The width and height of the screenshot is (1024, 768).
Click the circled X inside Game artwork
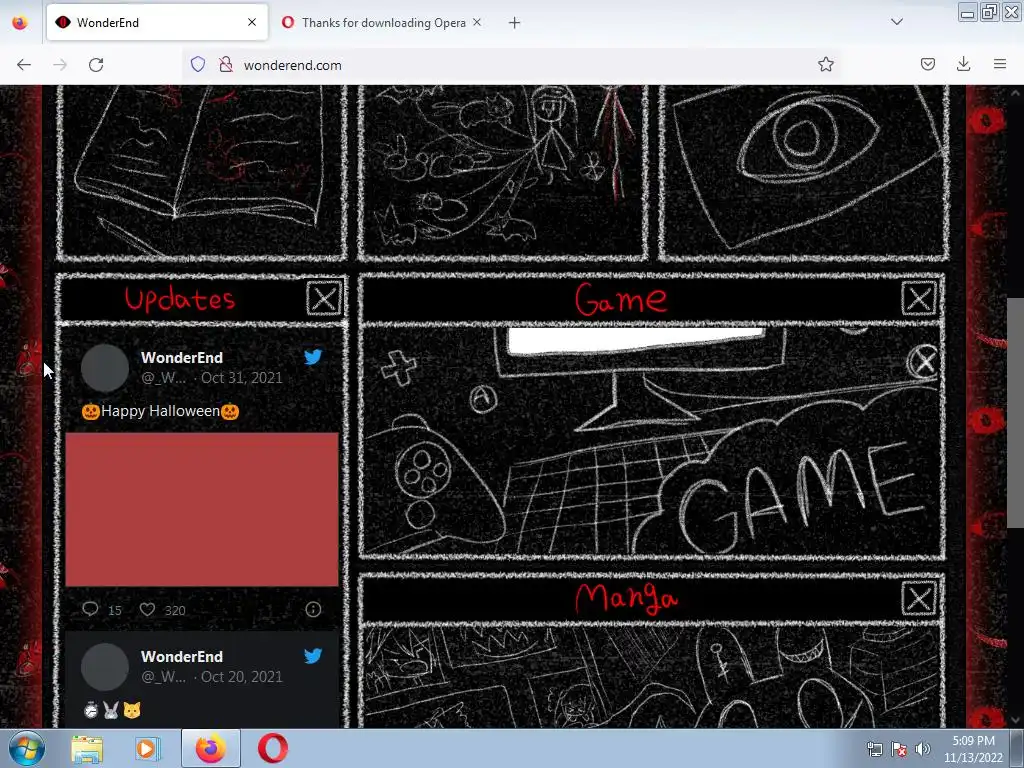pyautogui.click(x=923, y=362)
